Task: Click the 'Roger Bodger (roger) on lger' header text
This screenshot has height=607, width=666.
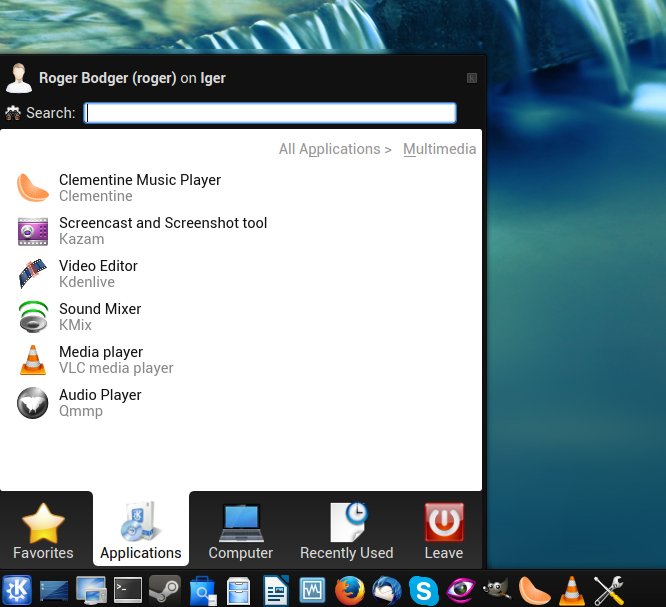Action: coord(132,78)
